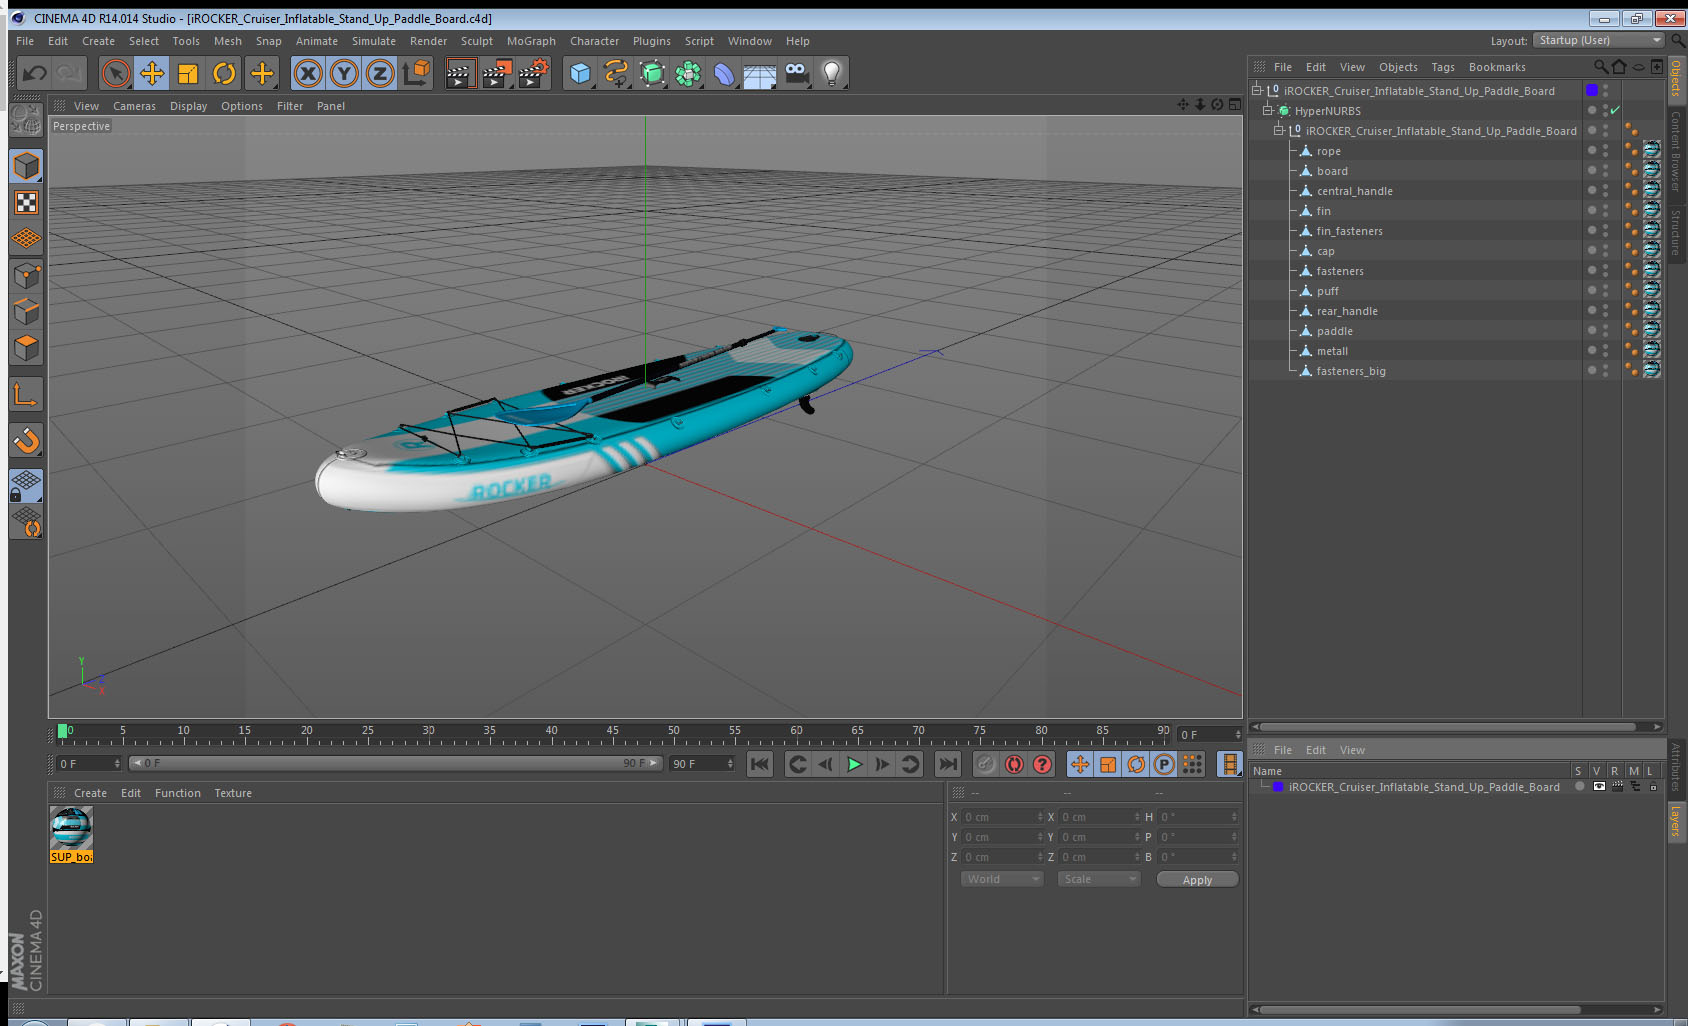Collapse the top iROCKER root object
The image size is (1688, 1026).
click(1257, 90)
